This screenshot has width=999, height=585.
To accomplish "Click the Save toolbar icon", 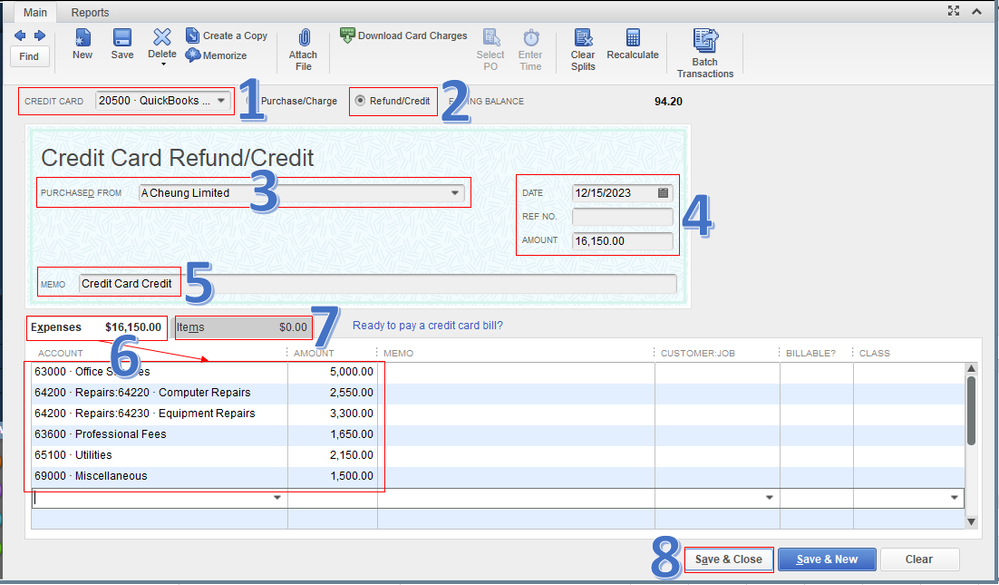I will tap(122, 44).
